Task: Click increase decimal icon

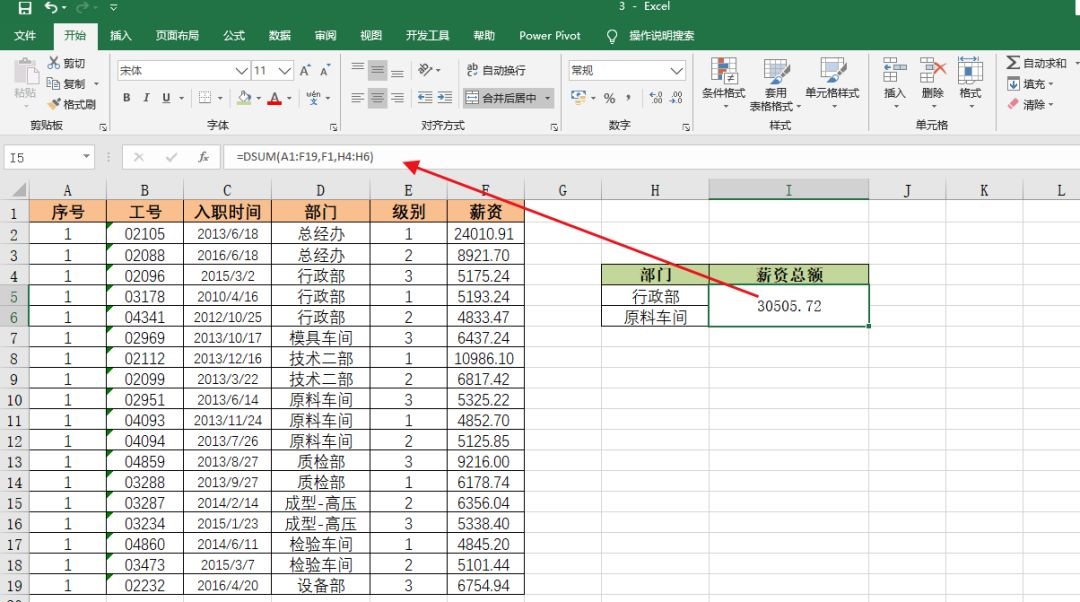Action: coord(656,98)
